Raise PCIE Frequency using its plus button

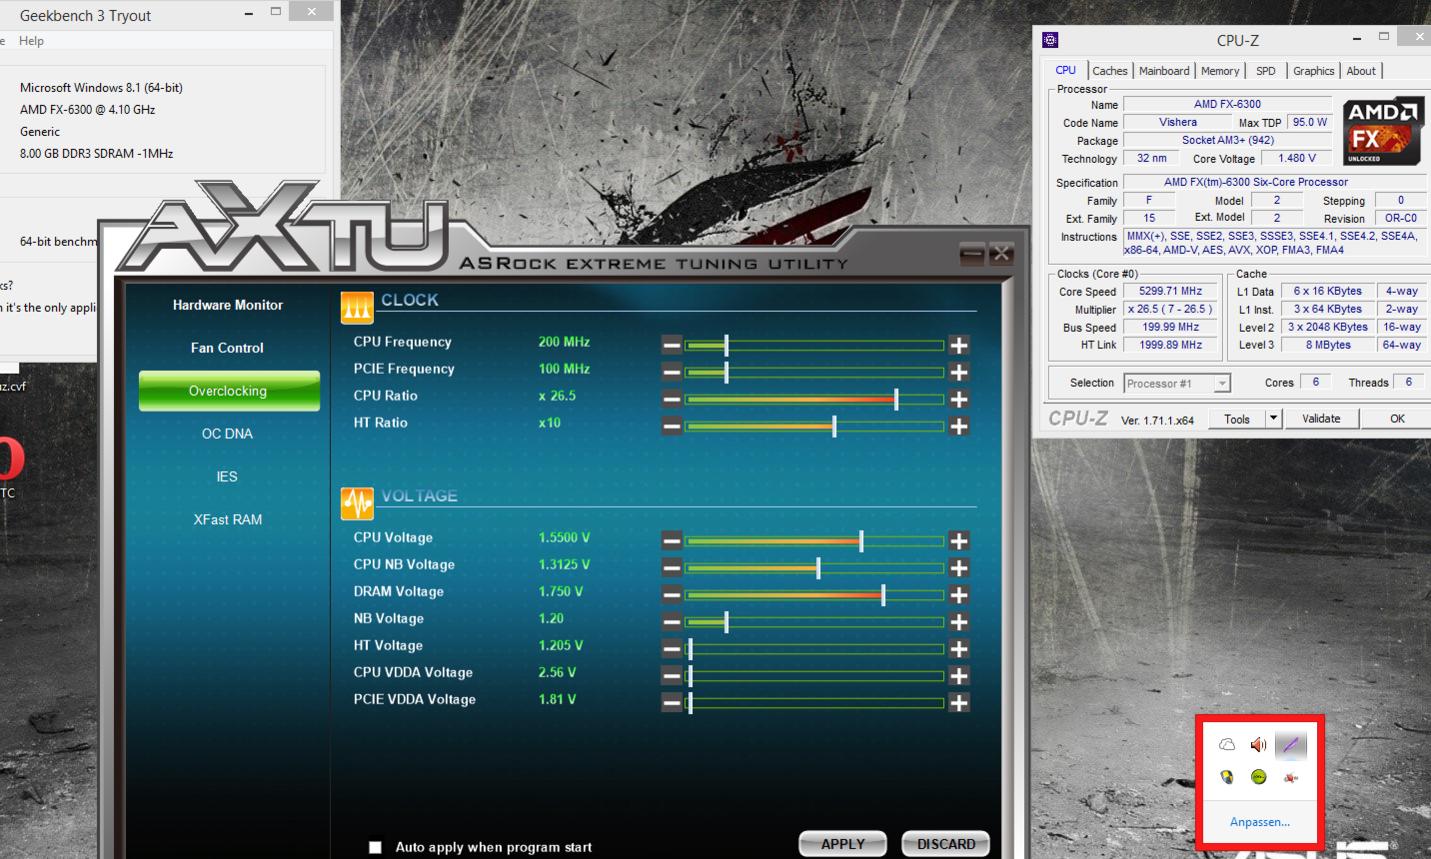959,372
